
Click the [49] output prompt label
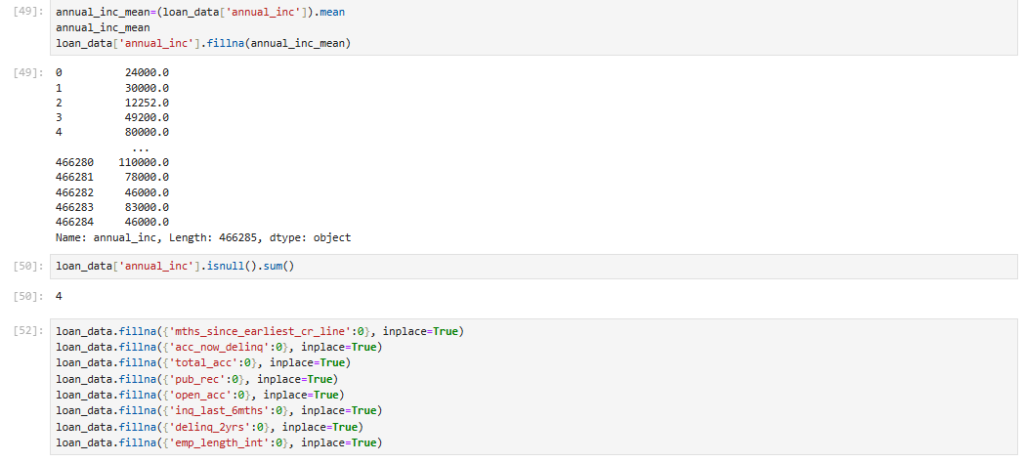(x=27, y=73)
